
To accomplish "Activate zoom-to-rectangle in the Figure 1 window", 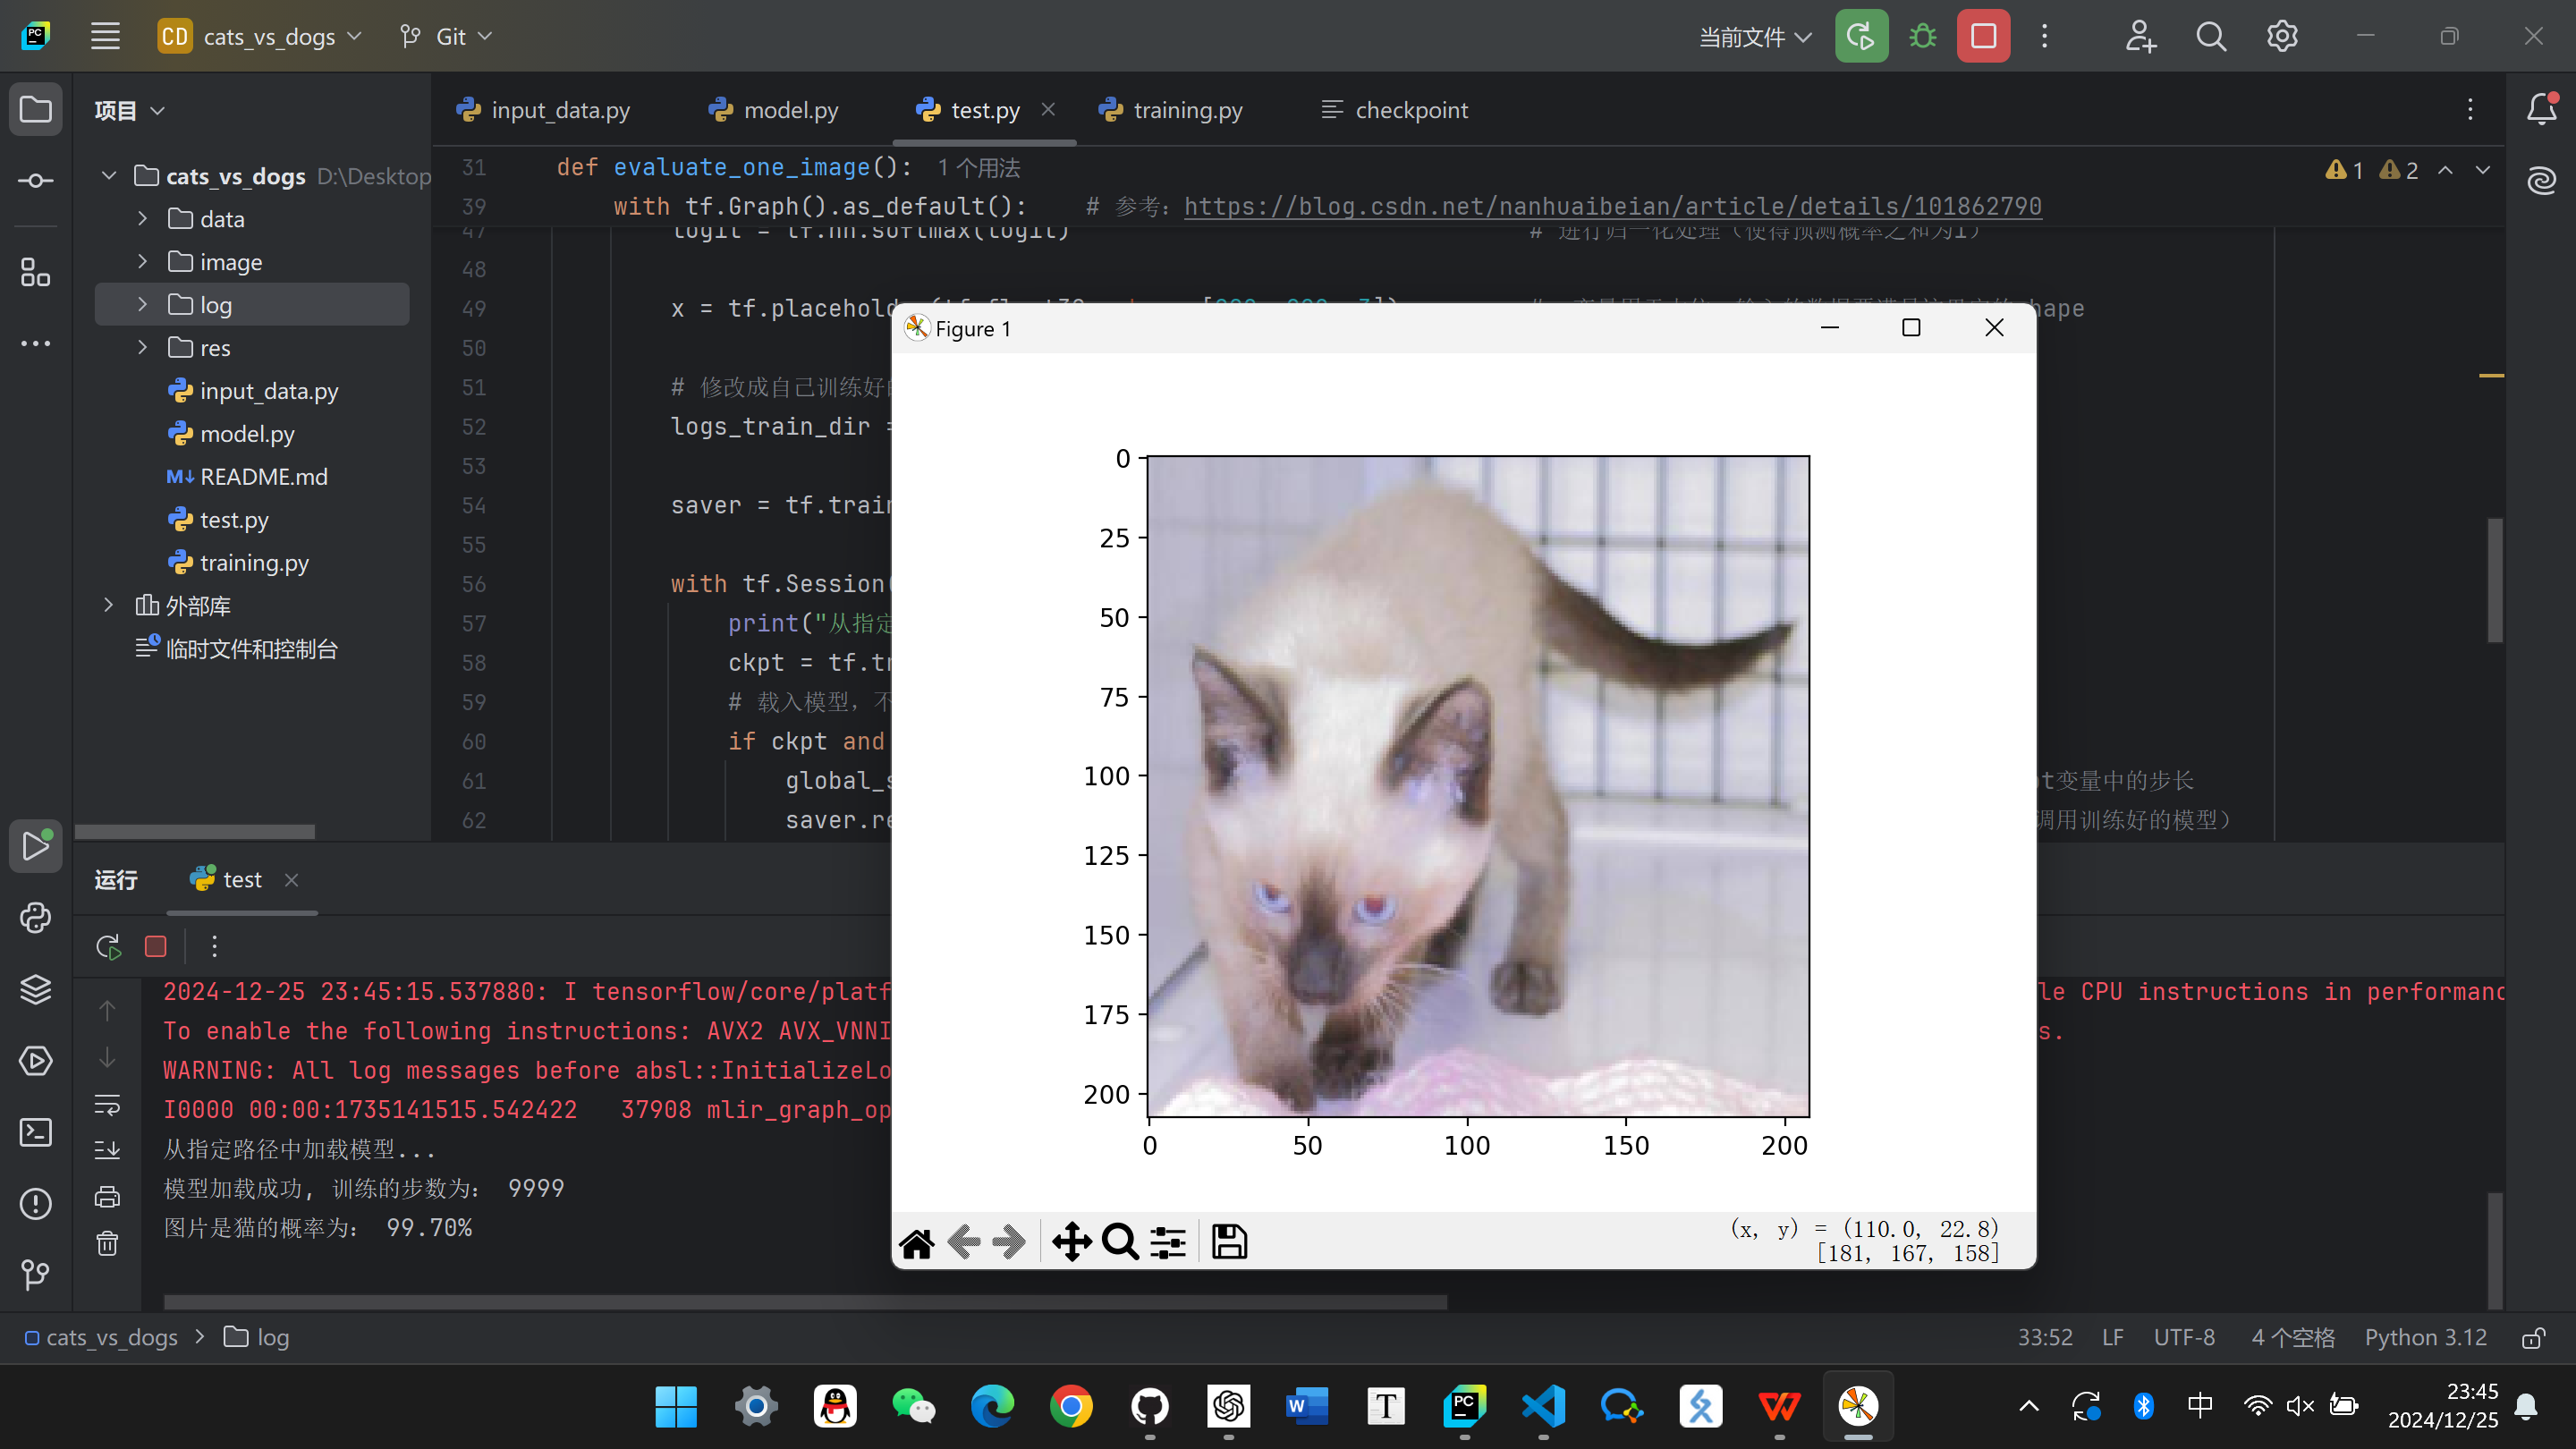I will click(x=1119, y=1242).
